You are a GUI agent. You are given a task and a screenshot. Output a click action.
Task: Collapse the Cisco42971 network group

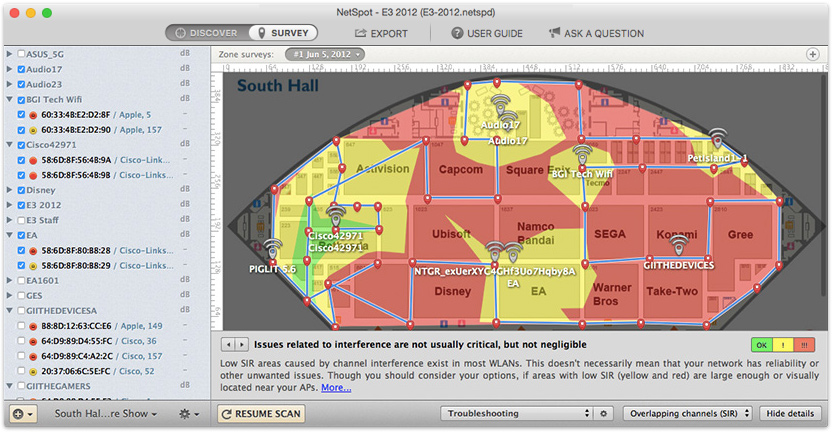[9, 144]
